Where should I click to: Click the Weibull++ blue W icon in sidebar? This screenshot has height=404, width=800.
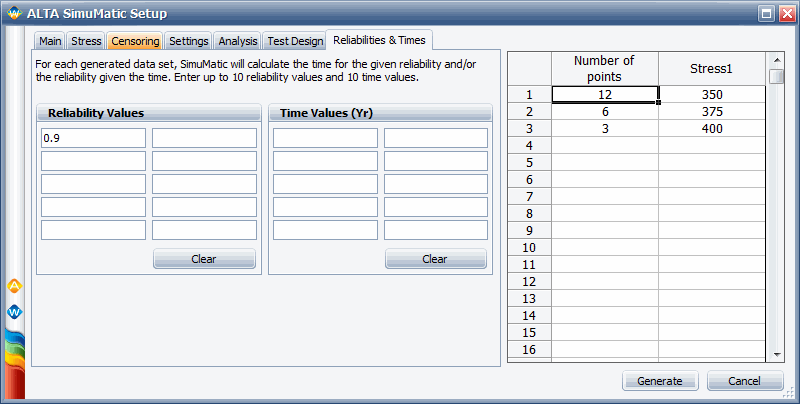tap(14, 312)
